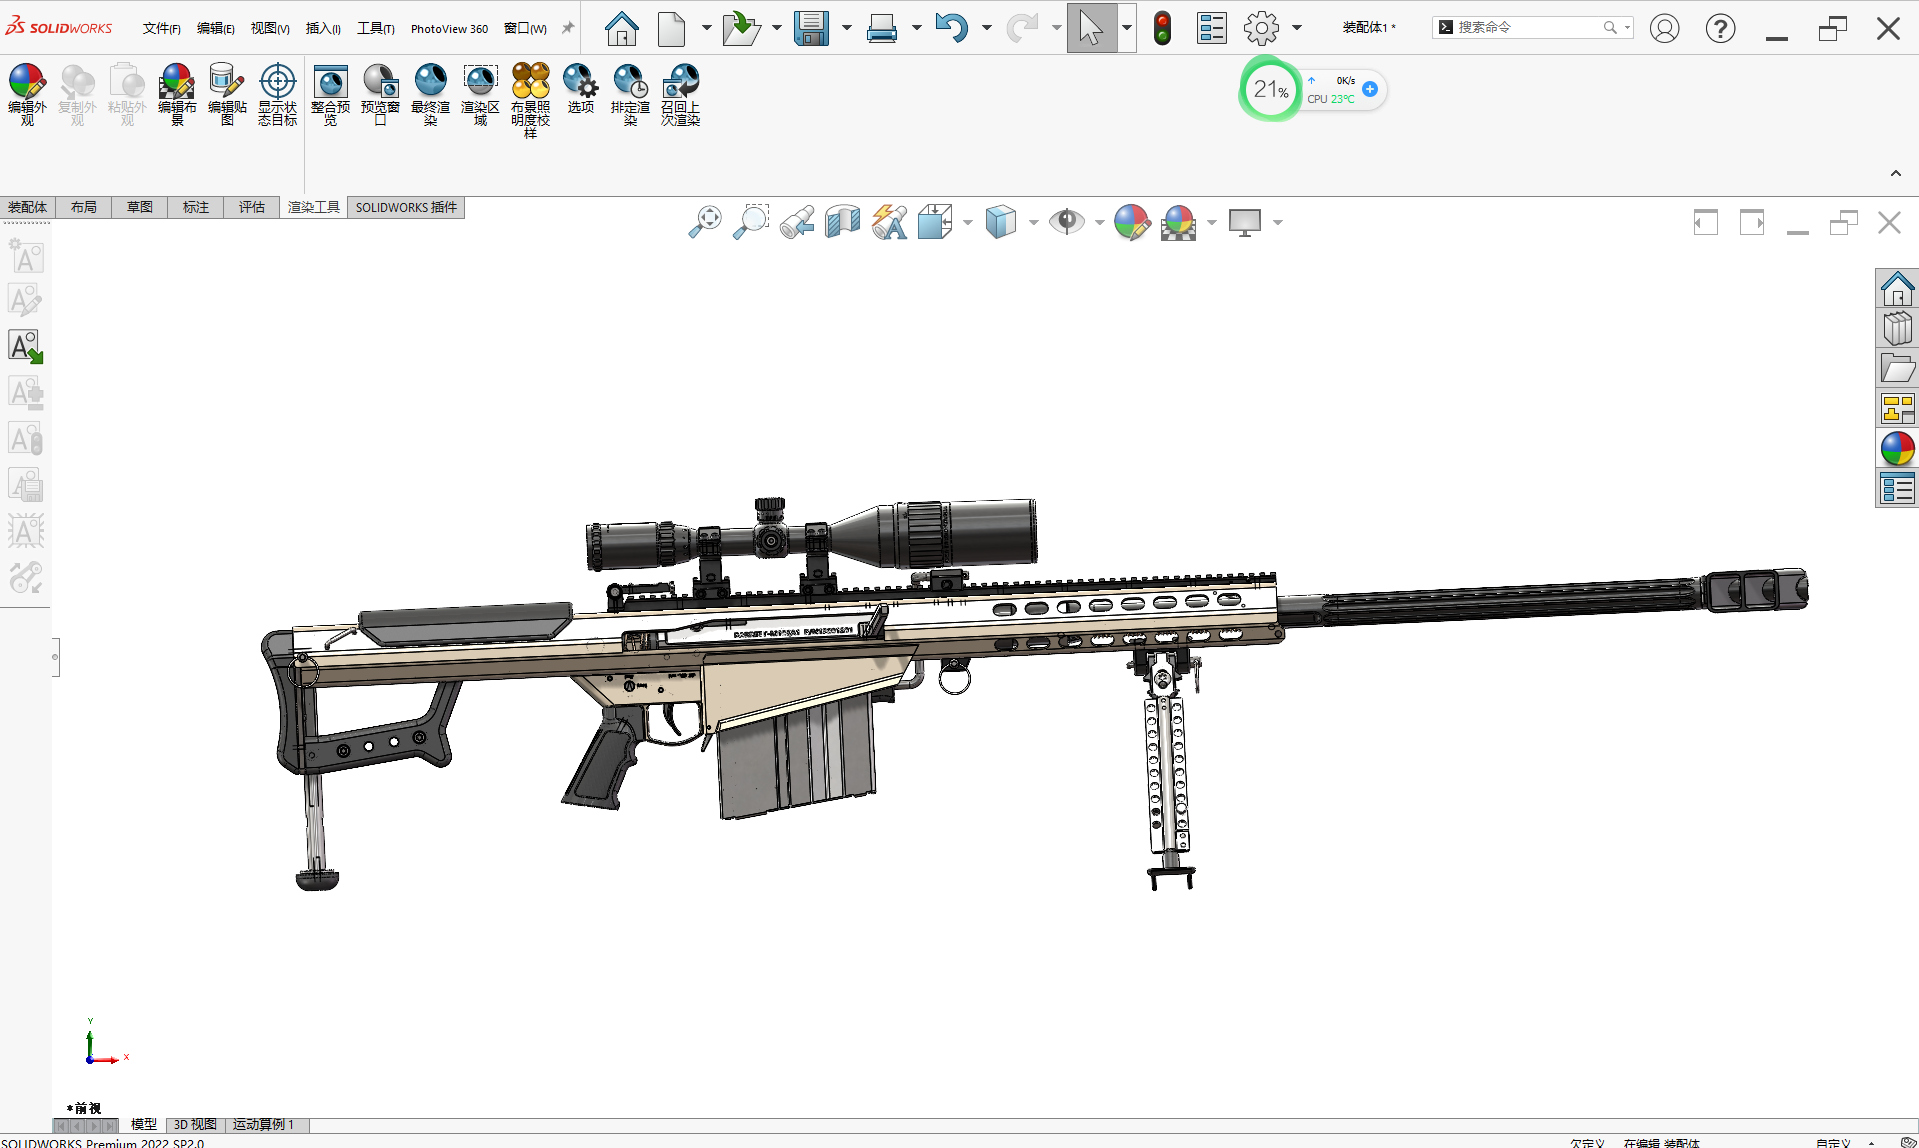Click Display State Target (显示状态目标) icon

point(277,95)
